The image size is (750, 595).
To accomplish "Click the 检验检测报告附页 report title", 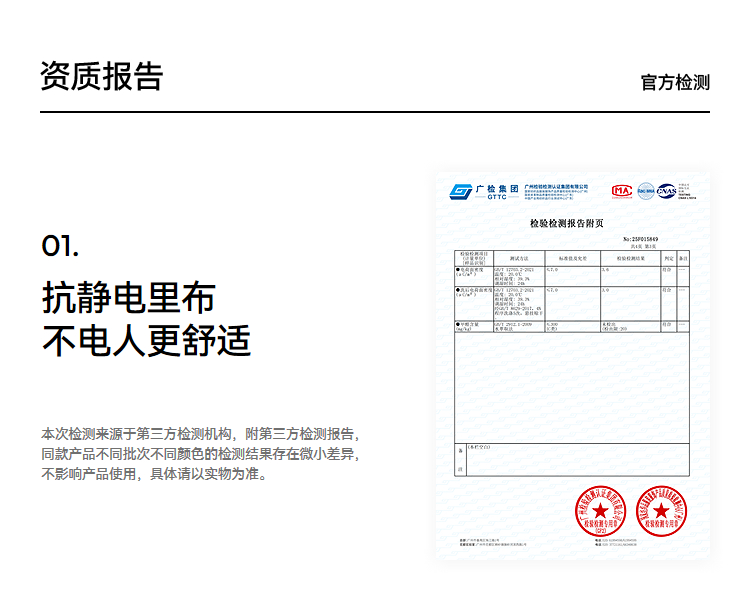I will tap(567, 223).
